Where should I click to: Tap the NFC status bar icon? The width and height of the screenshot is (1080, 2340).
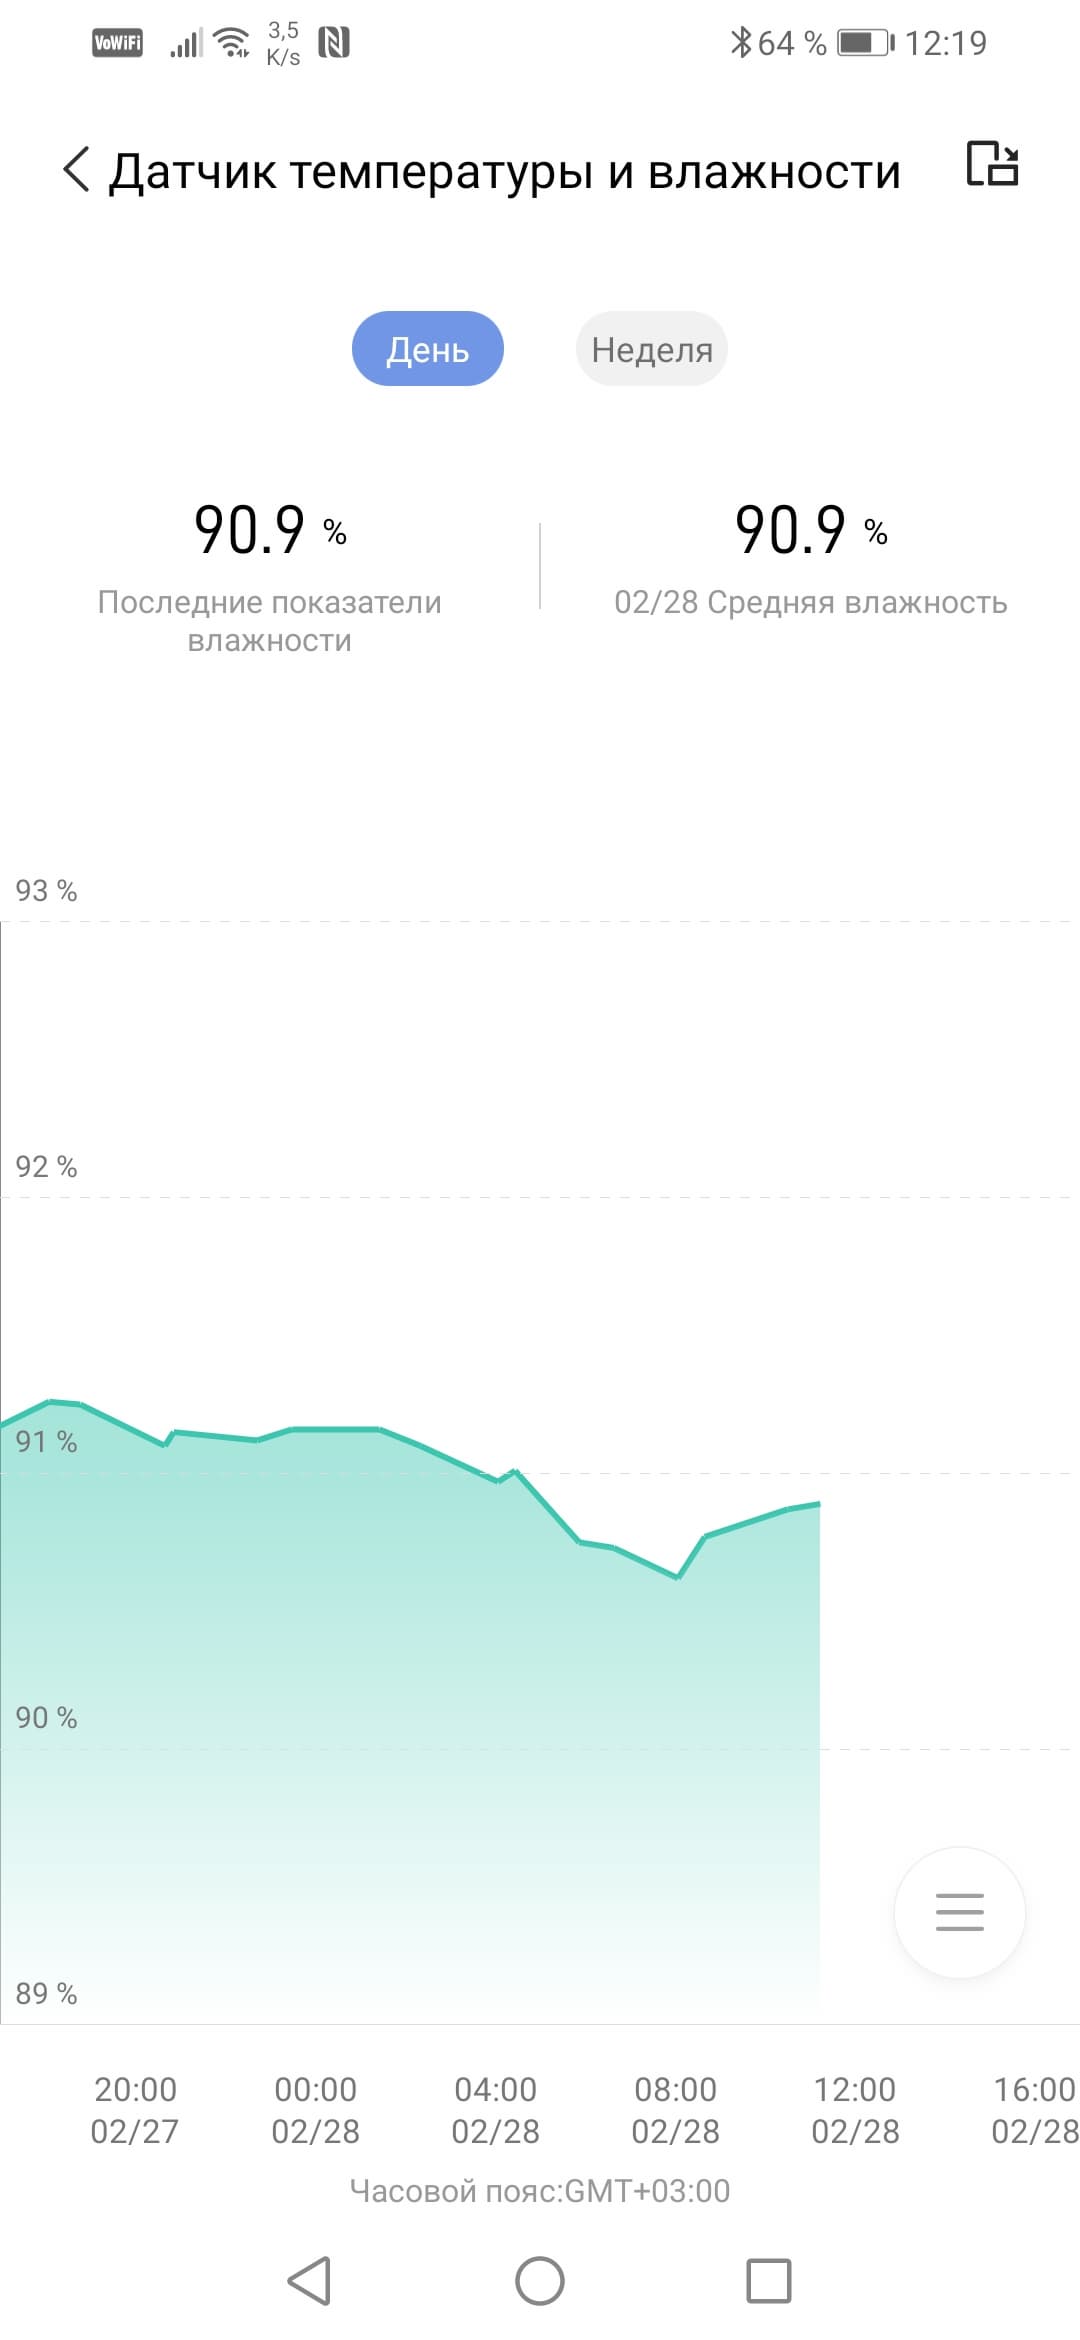click(334, 43)
